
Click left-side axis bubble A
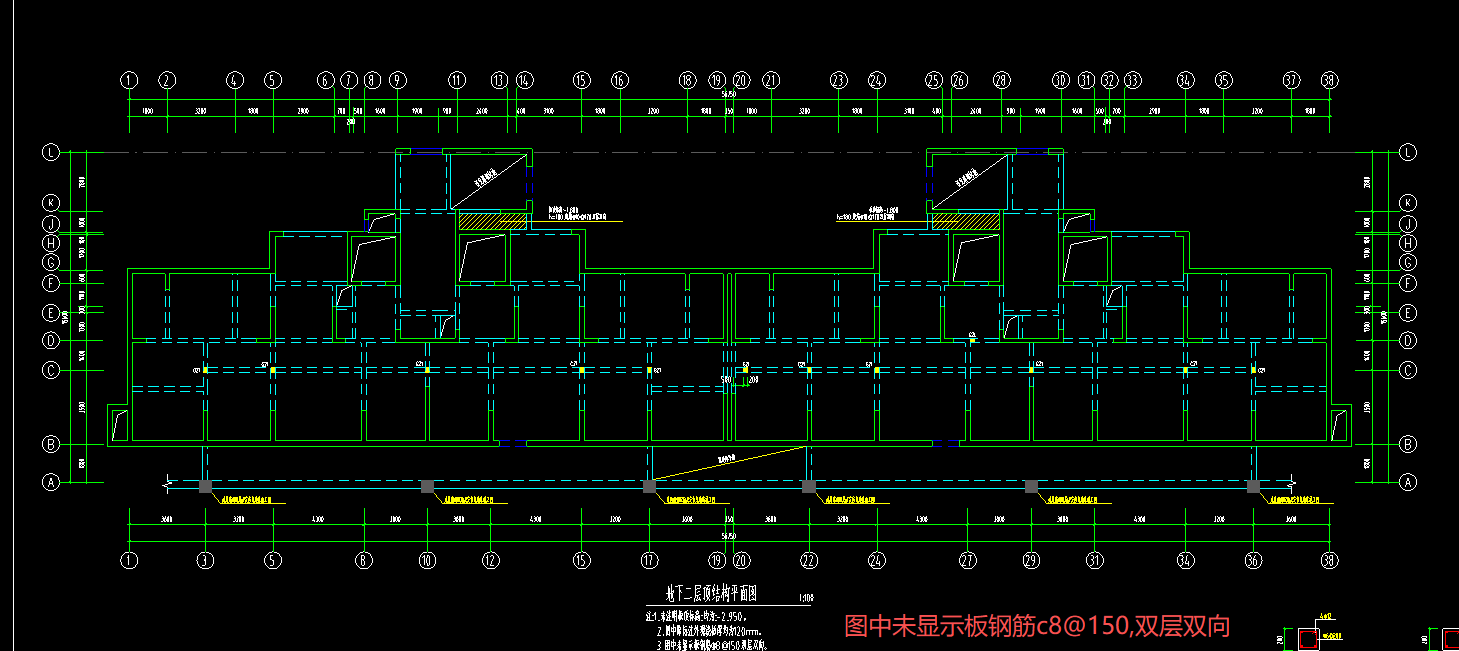[50, 481]
